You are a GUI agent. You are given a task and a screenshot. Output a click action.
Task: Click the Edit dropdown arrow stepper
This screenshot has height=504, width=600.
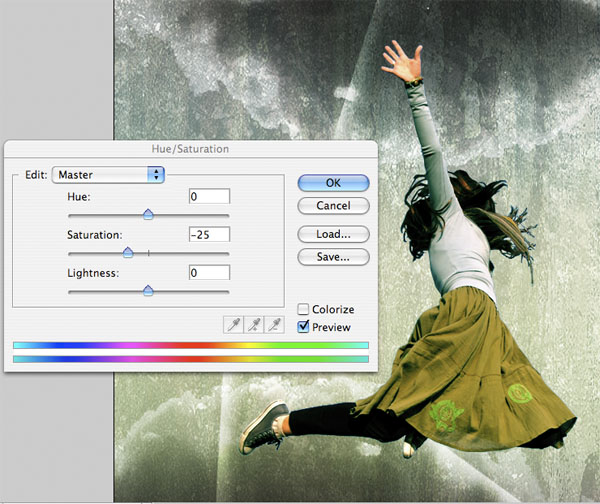tap(156, 175)
